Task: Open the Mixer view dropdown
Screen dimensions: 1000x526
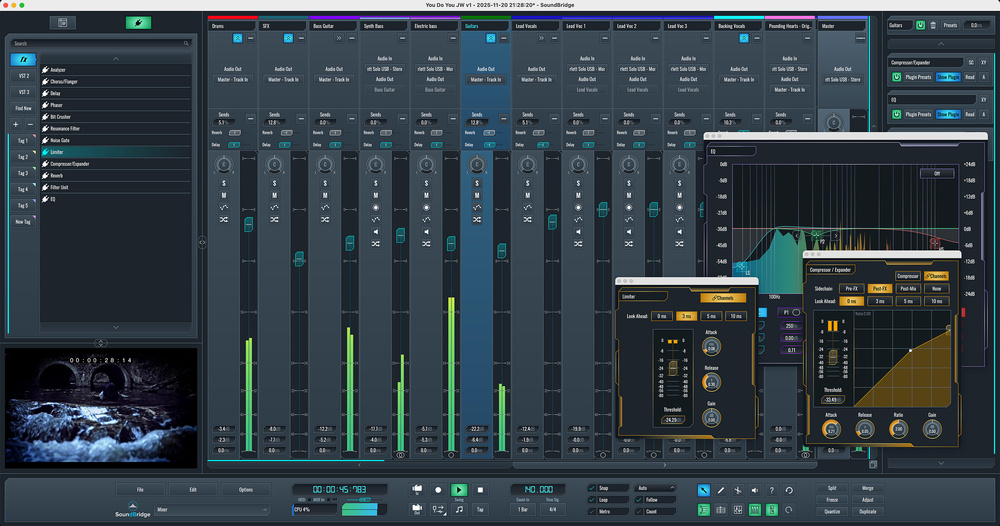Action: [211, 510]
